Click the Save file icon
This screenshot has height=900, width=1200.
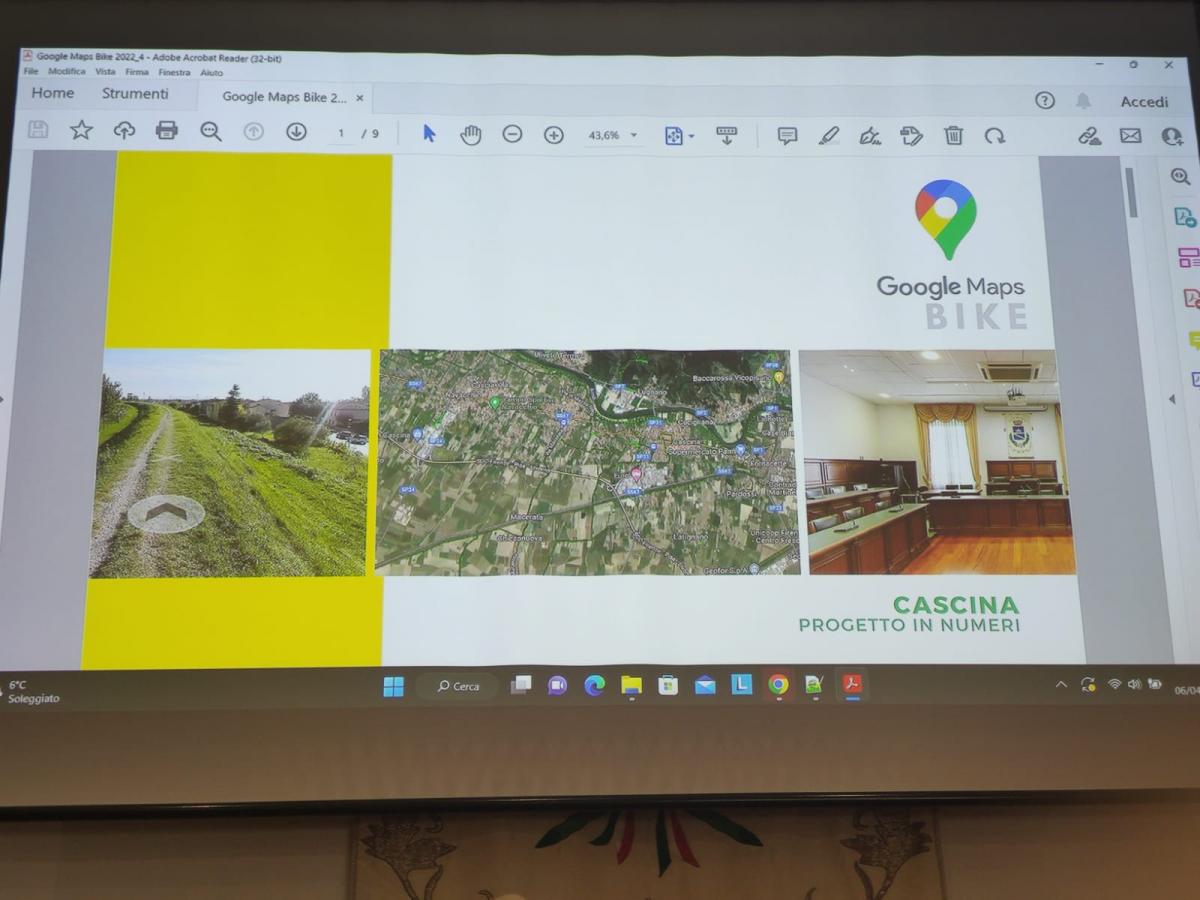pyautogui.click(x=38, y=129)
